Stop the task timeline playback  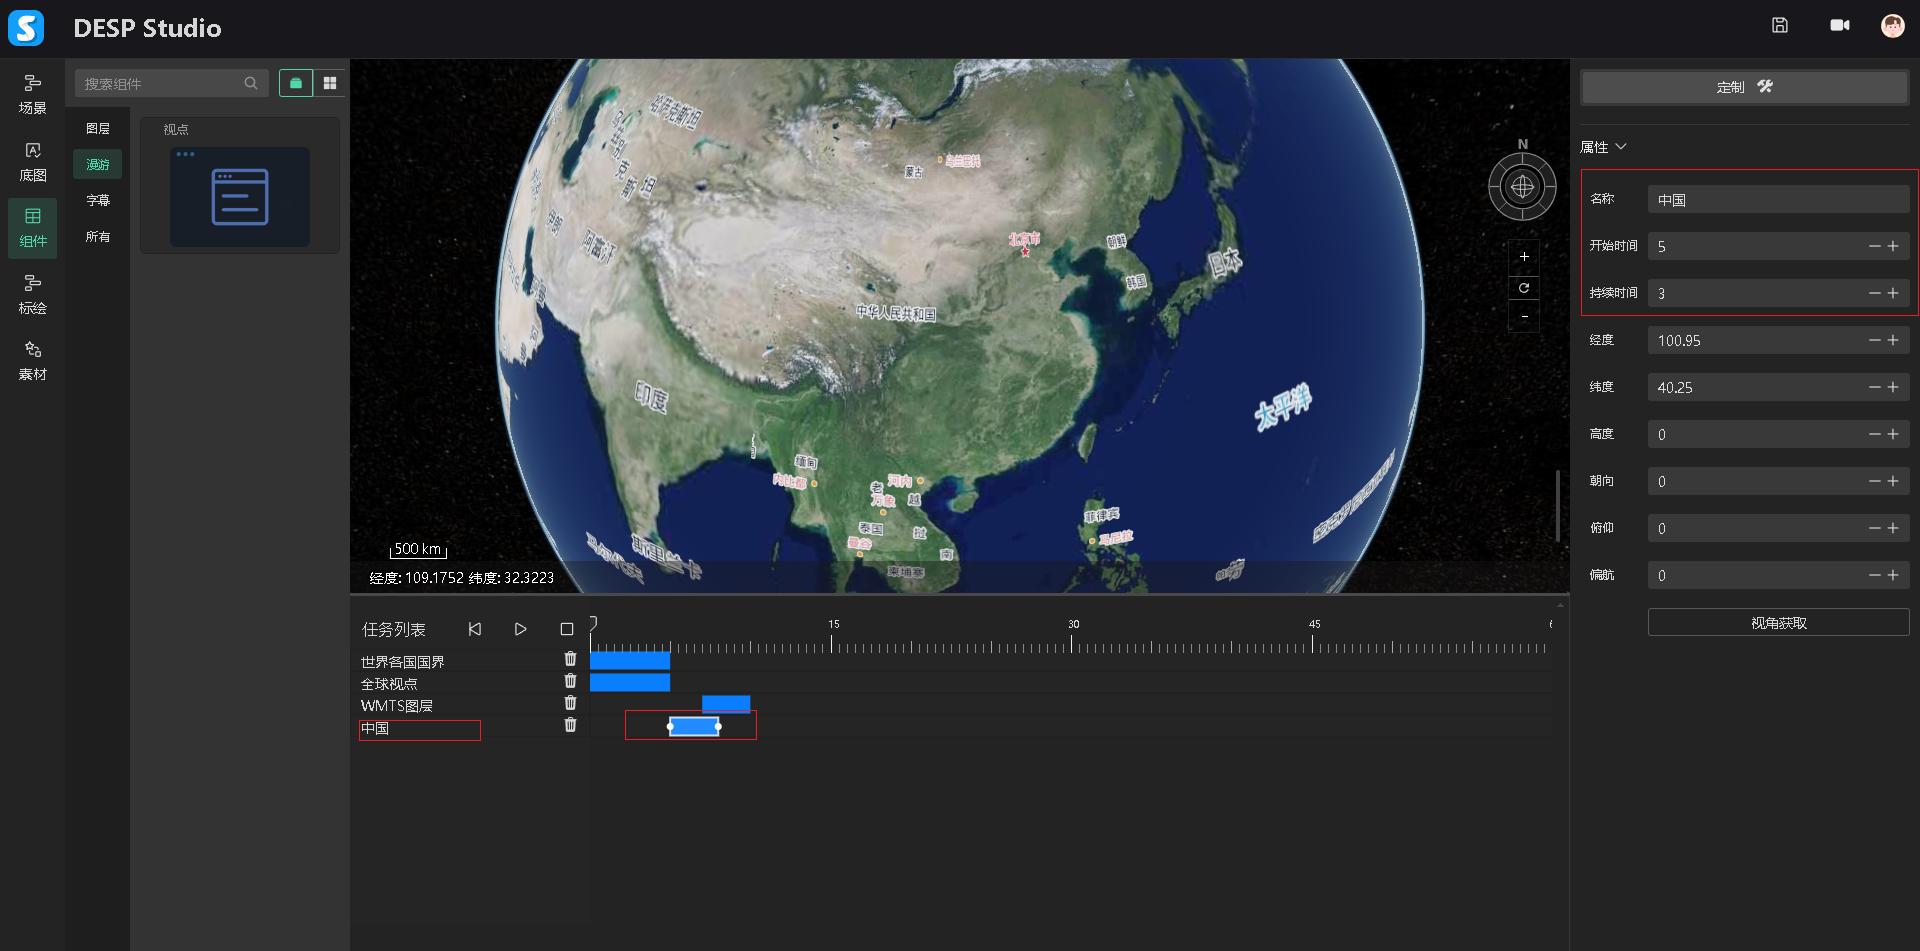pyautogui.click(x=567, y=629)
